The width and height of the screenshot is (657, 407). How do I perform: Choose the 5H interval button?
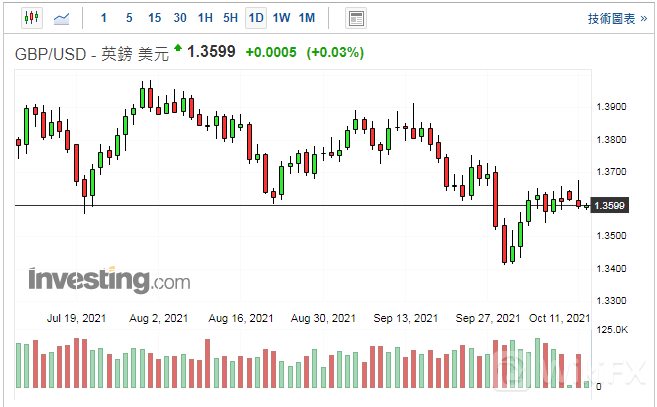pos(231,18)
